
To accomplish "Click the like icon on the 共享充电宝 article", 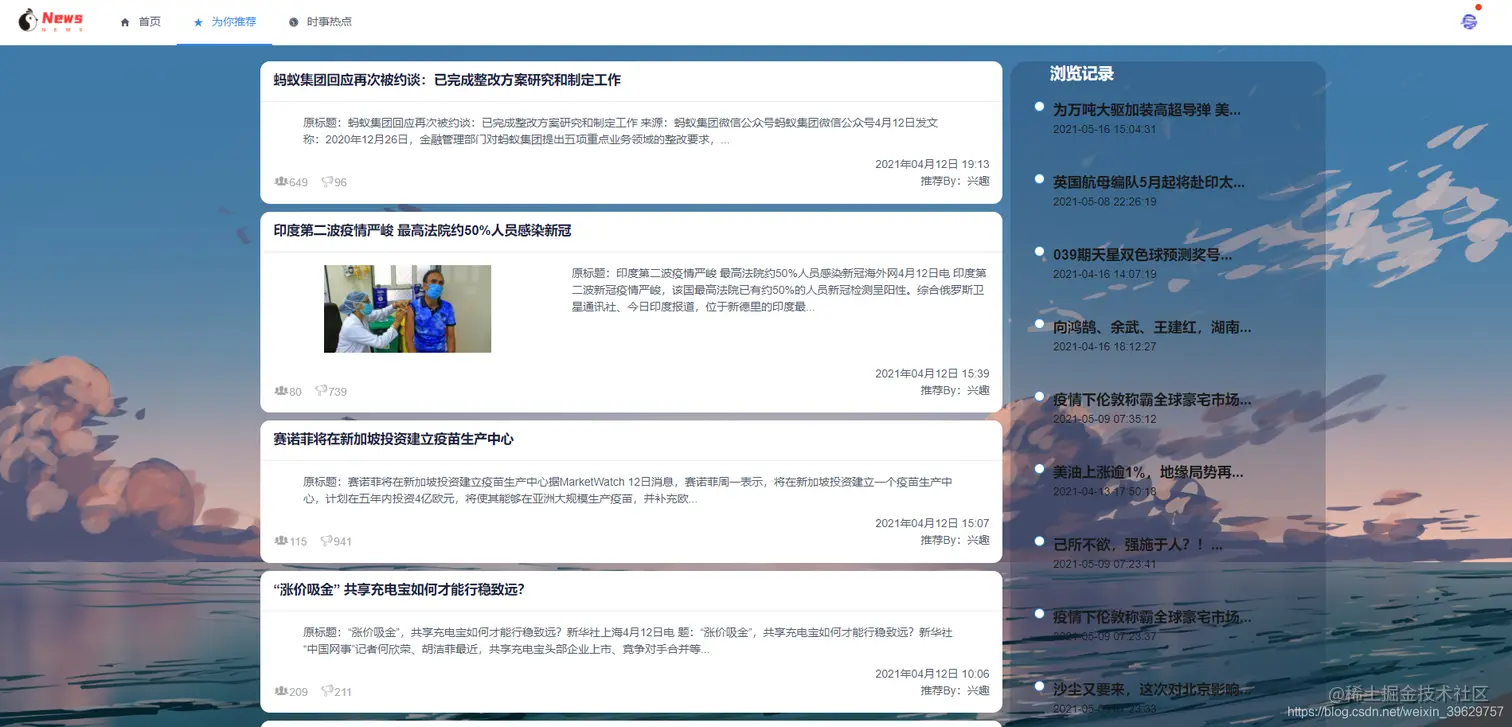I will pyautogui.click(x=280, y=691).
